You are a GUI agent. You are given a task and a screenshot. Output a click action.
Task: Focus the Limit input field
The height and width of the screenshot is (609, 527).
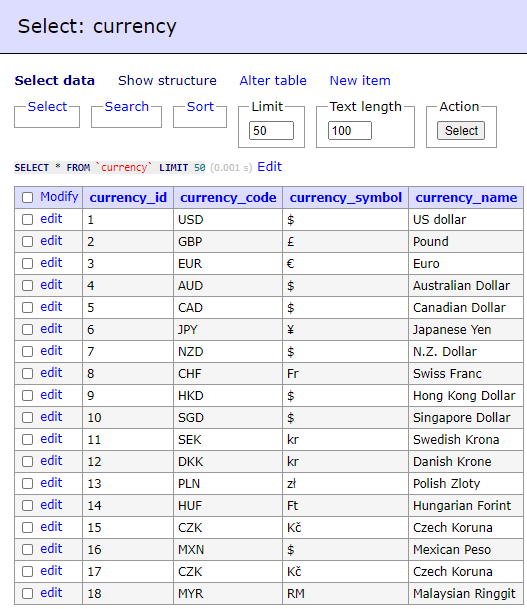271,130
